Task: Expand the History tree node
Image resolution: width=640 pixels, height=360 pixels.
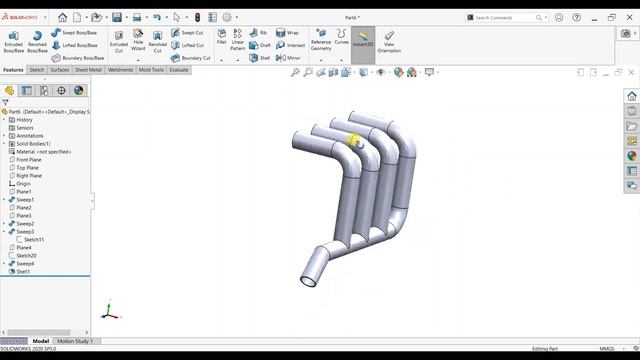Action: 4,120
